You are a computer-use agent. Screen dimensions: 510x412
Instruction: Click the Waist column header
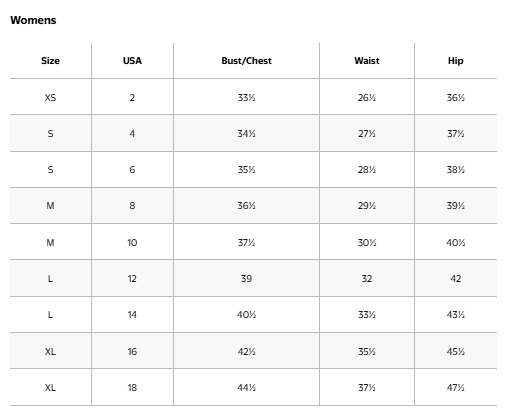point(367,61)
